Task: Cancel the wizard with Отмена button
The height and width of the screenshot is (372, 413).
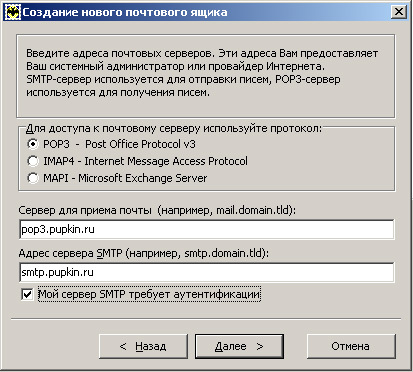Action: tap(351, 347)
